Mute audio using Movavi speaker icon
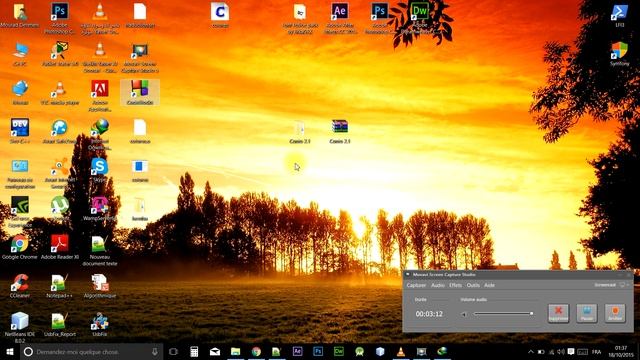Screen dimensions: 640x360 coord(464,314)
